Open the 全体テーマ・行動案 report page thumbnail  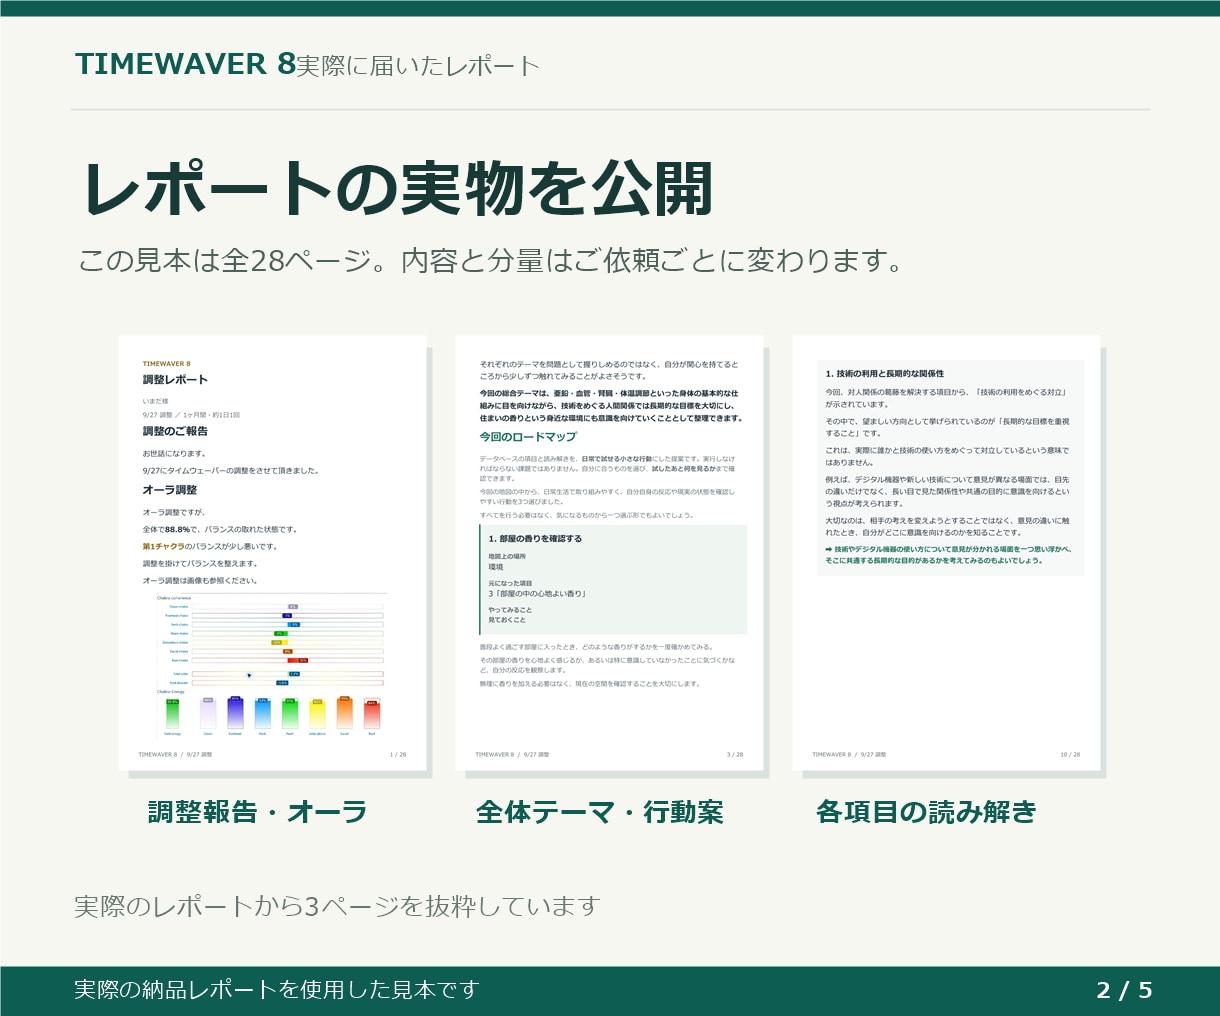pyautogui.click(x=610, y=553)
